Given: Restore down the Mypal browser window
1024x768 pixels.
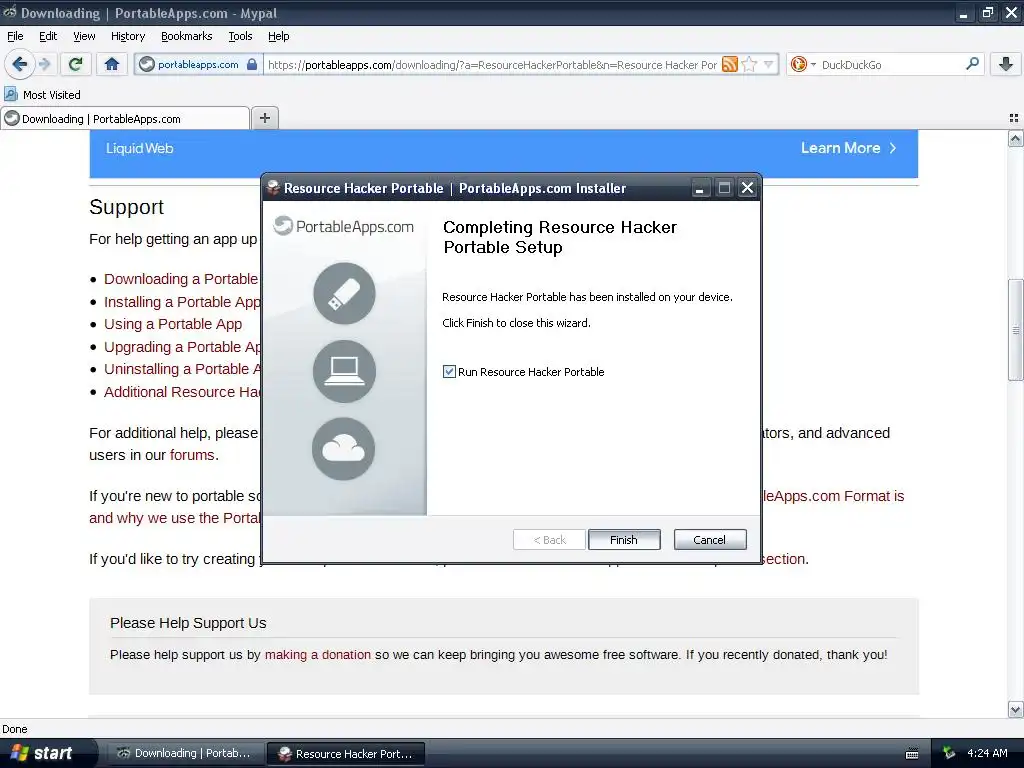Looking at the screenshot, I should pyautogui.click(x=987, y=13).
